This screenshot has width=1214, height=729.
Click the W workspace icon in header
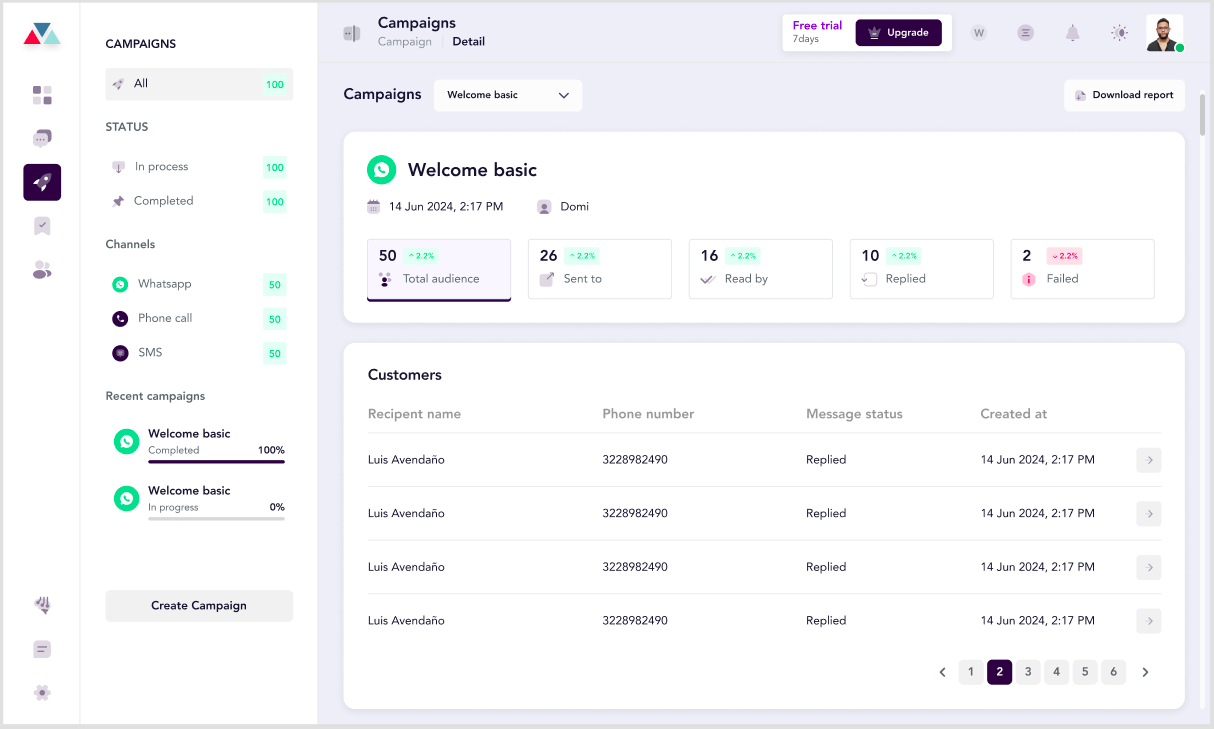point(979,33)
